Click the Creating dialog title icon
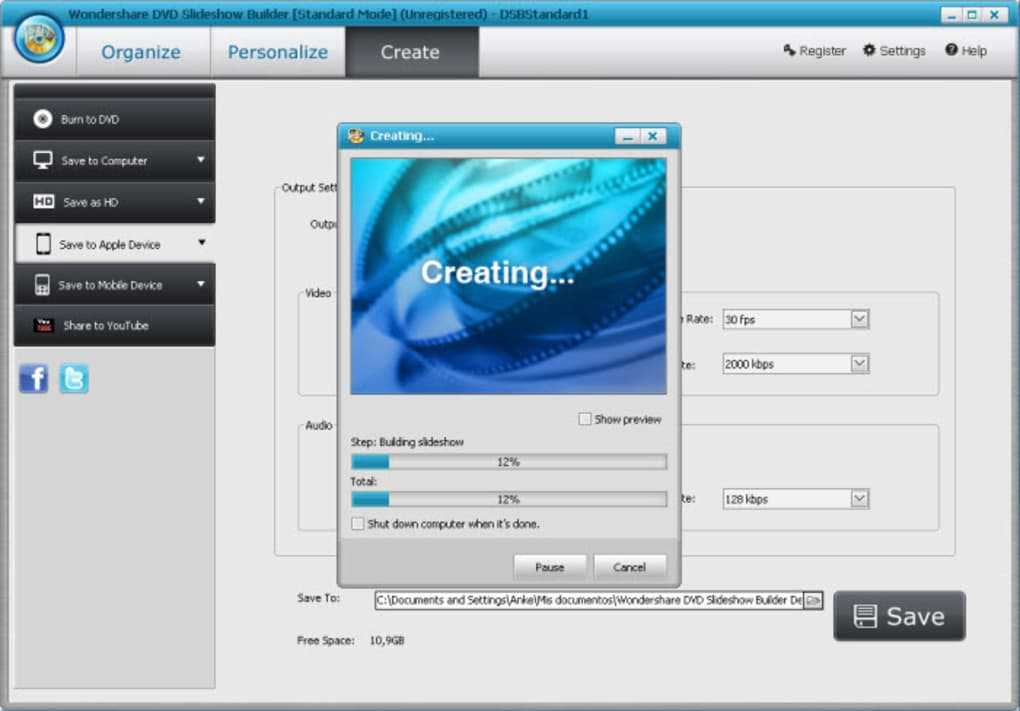 (x=355, y=136)
